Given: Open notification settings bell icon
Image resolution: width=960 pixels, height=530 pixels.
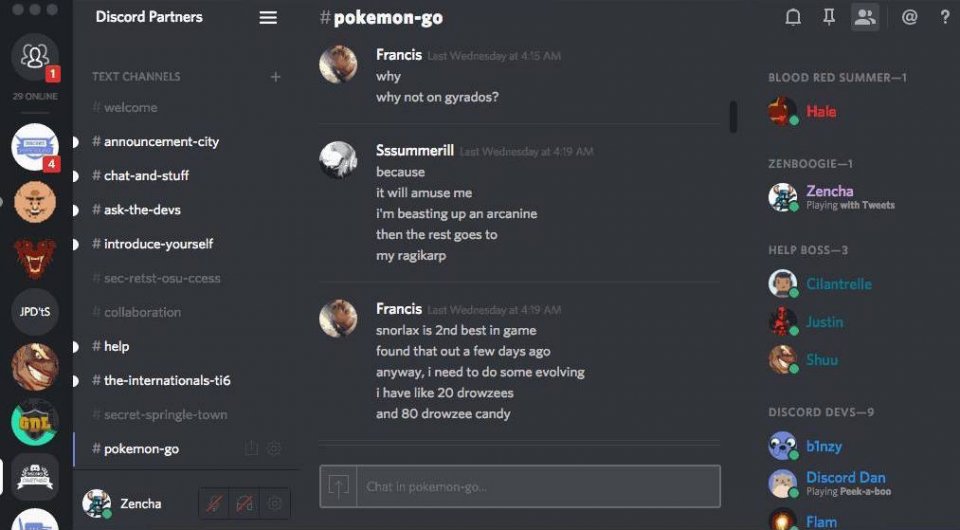Looking at the screenshot, I should [x=793, y=17].
